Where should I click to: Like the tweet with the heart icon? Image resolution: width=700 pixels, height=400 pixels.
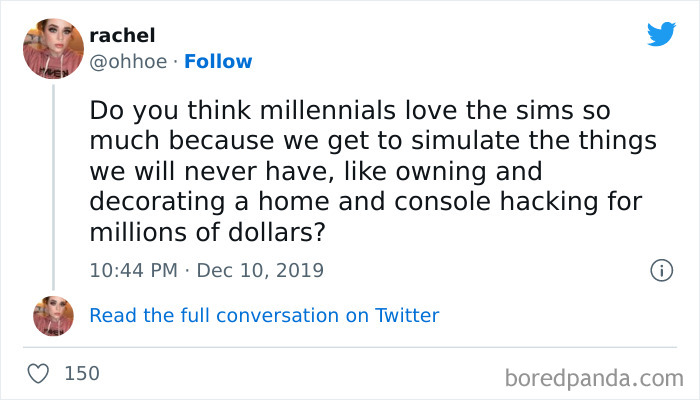pos(40,374)
